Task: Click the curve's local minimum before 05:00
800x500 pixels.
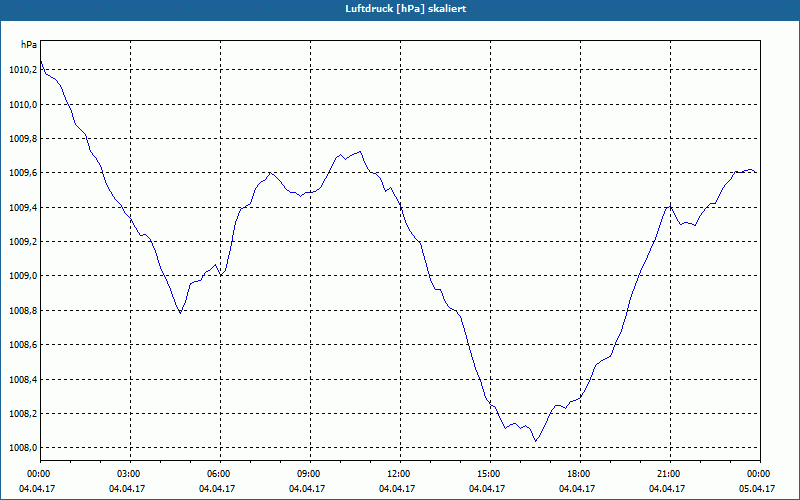Action: click(x=180, y=313)
